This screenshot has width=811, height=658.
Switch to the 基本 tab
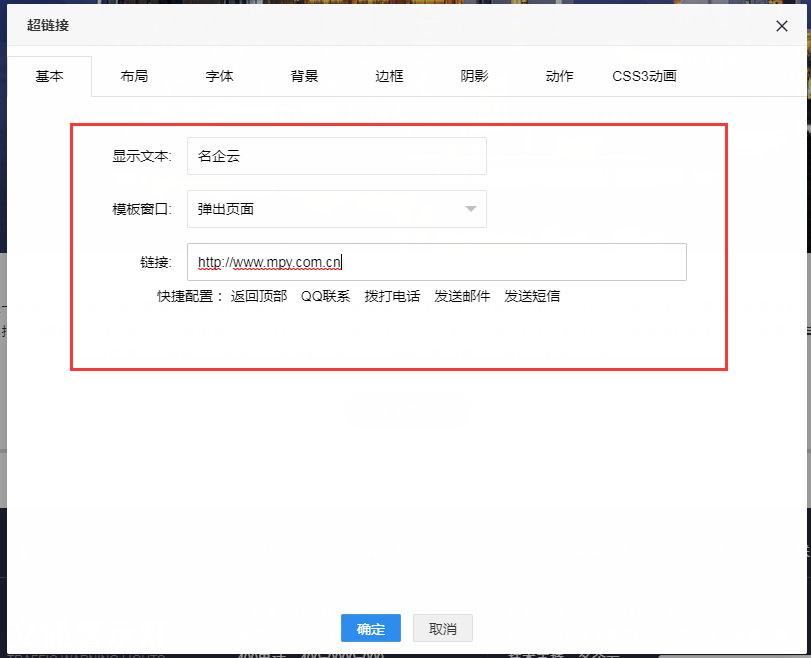click(49, 76)
